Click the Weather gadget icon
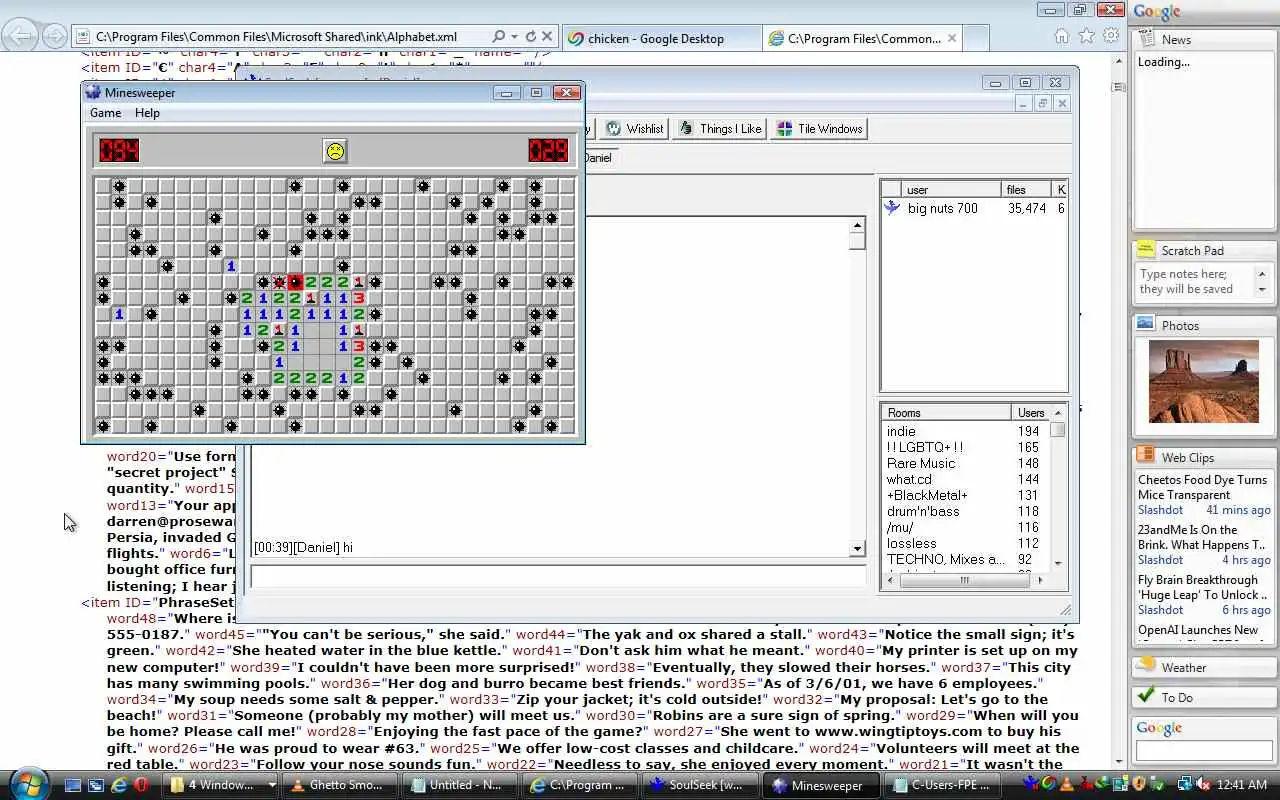1280x800 pixels. (1145, 666)
